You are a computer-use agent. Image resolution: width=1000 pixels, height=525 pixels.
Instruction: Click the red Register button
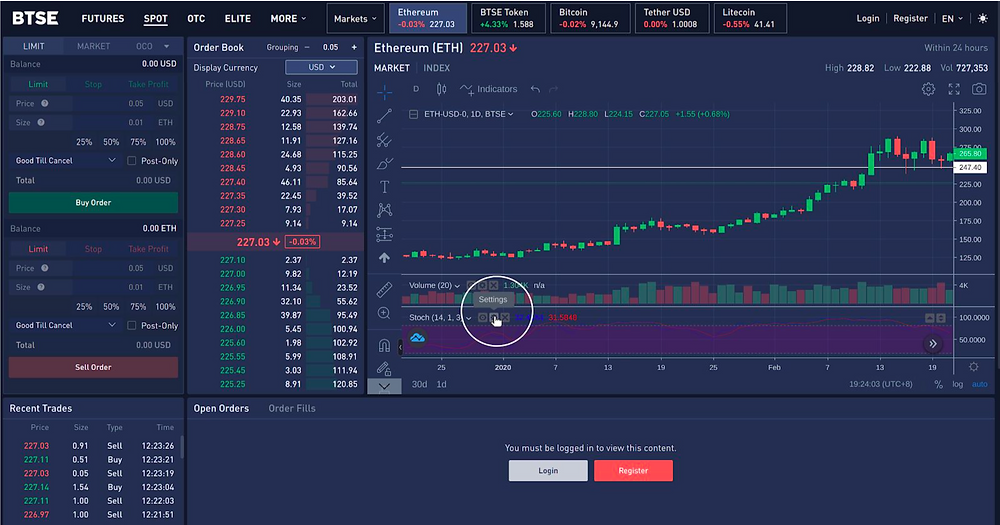[633, 471]
